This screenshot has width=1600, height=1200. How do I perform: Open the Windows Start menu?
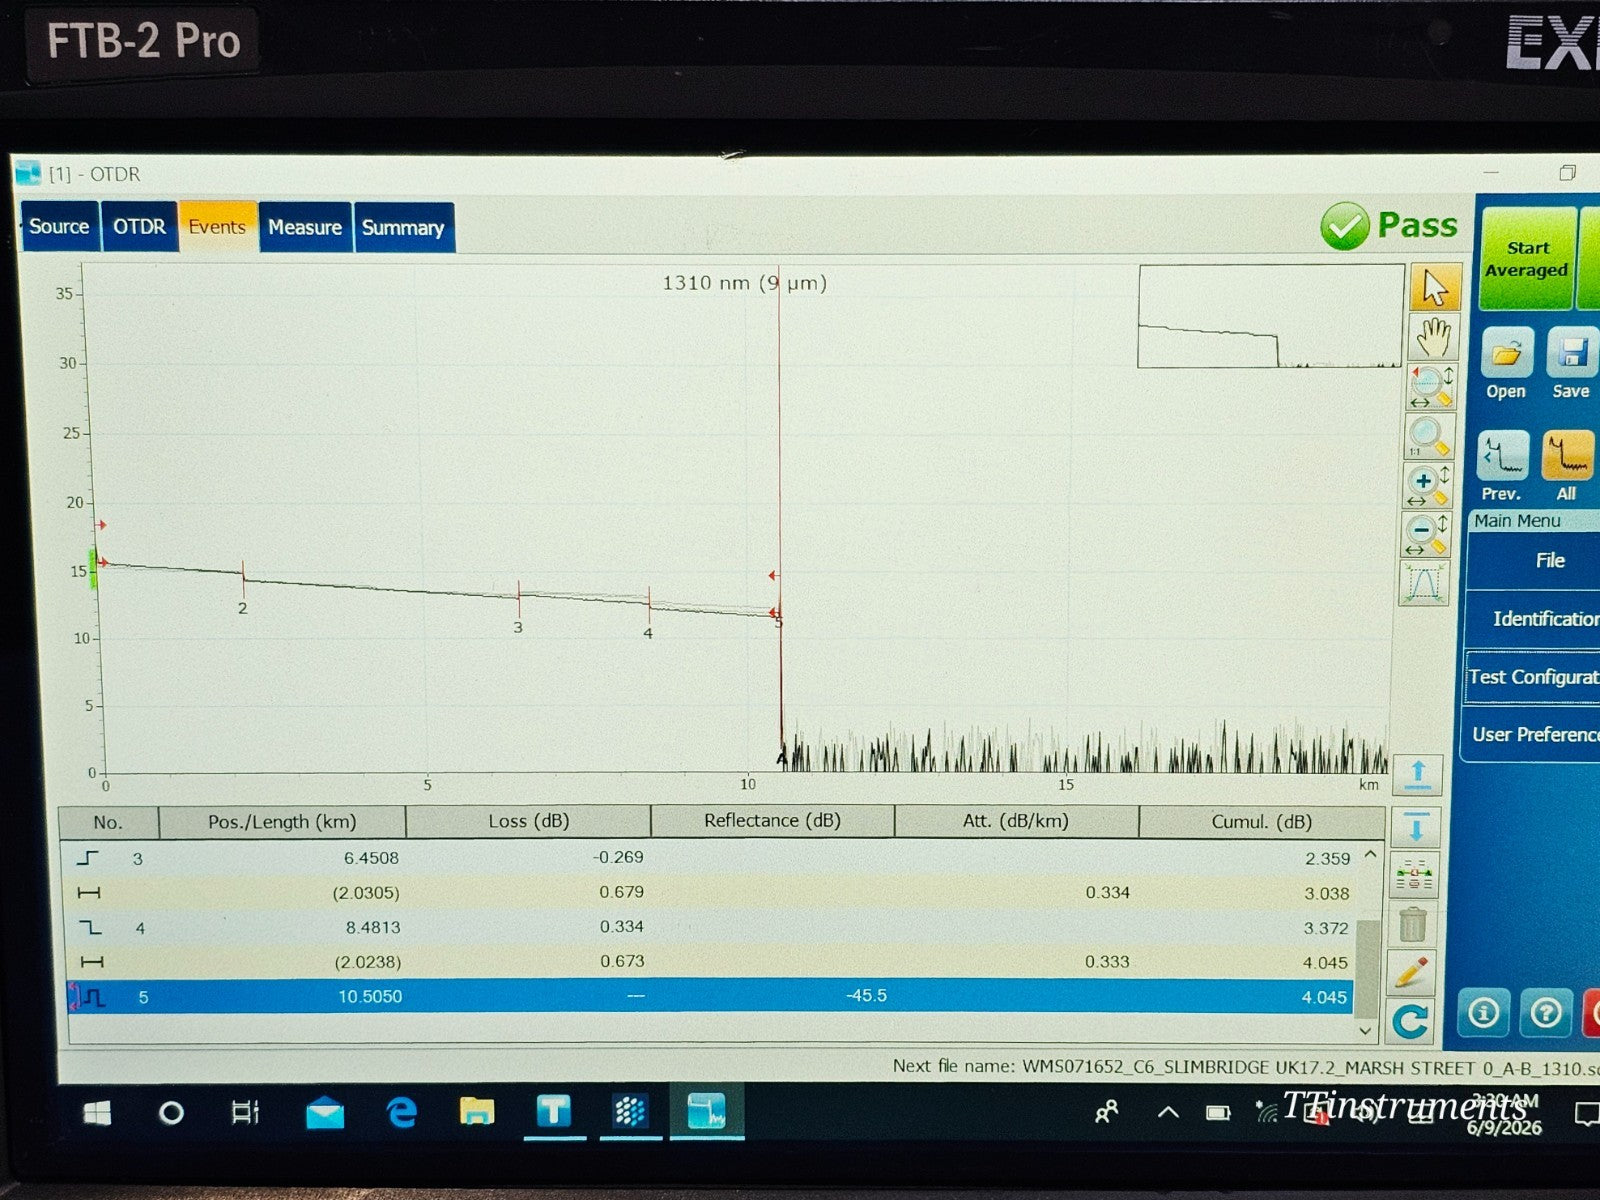[x=97, y=1113]
